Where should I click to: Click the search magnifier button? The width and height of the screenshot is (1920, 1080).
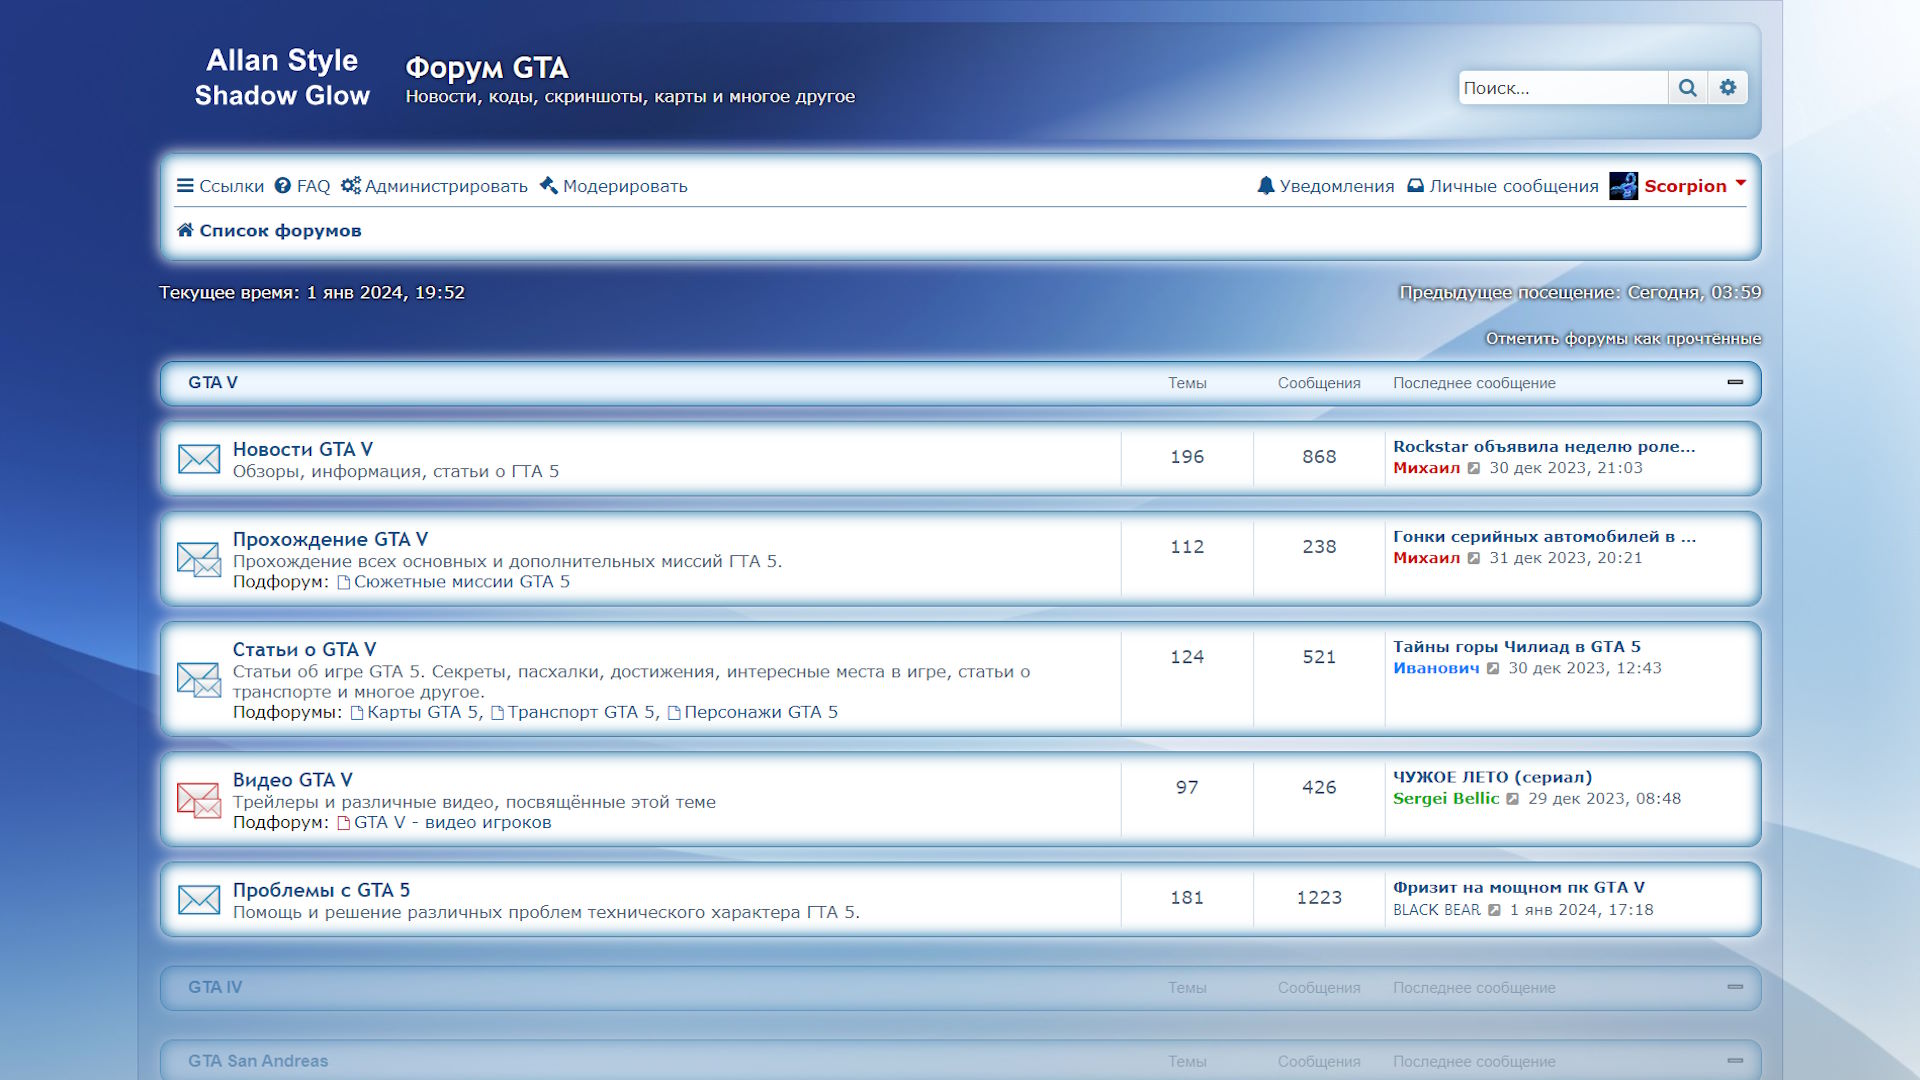[1687, 88]
